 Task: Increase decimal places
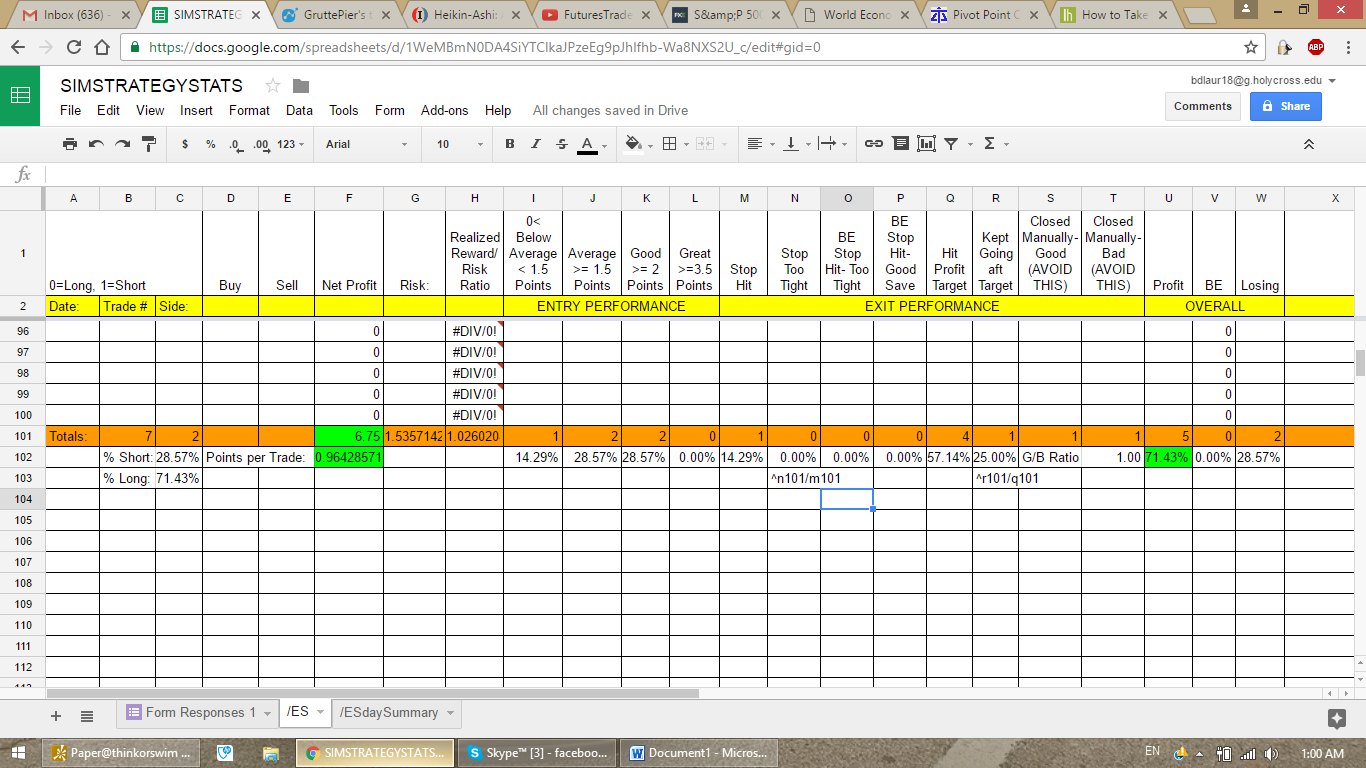coord(261,144)
